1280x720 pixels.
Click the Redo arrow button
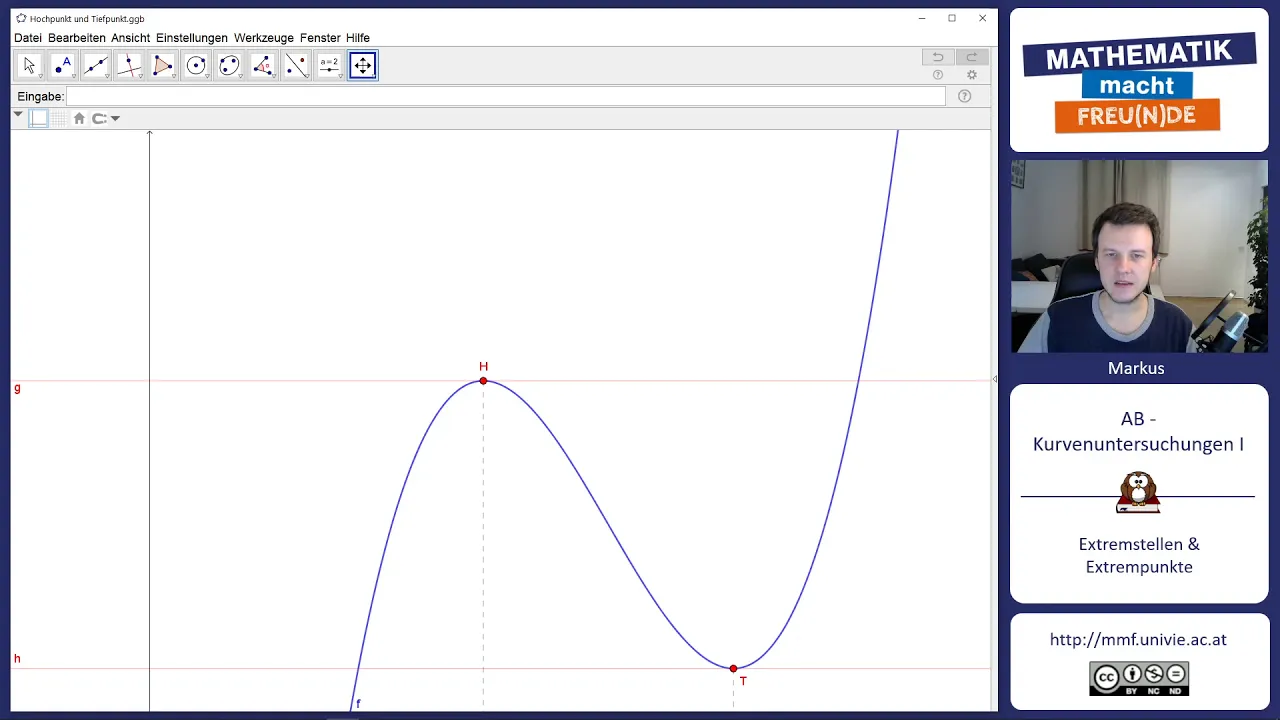(971, 57)
